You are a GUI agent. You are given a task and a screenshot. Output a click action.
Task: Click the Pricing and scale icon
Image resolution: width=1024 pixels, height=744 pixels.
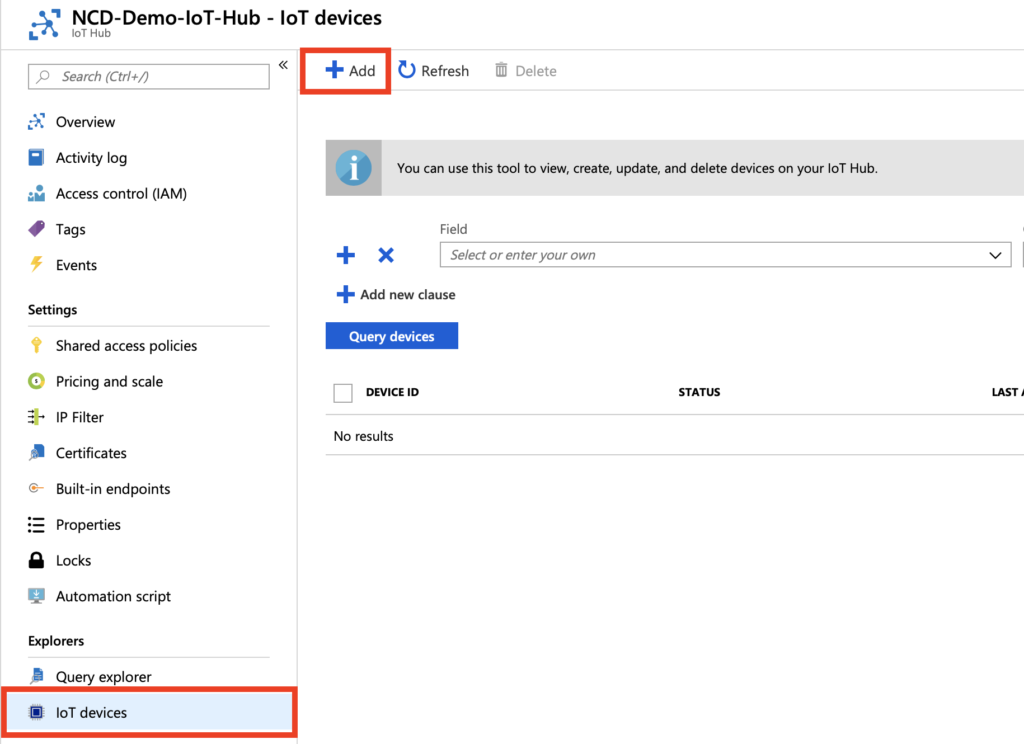[37, 381]
